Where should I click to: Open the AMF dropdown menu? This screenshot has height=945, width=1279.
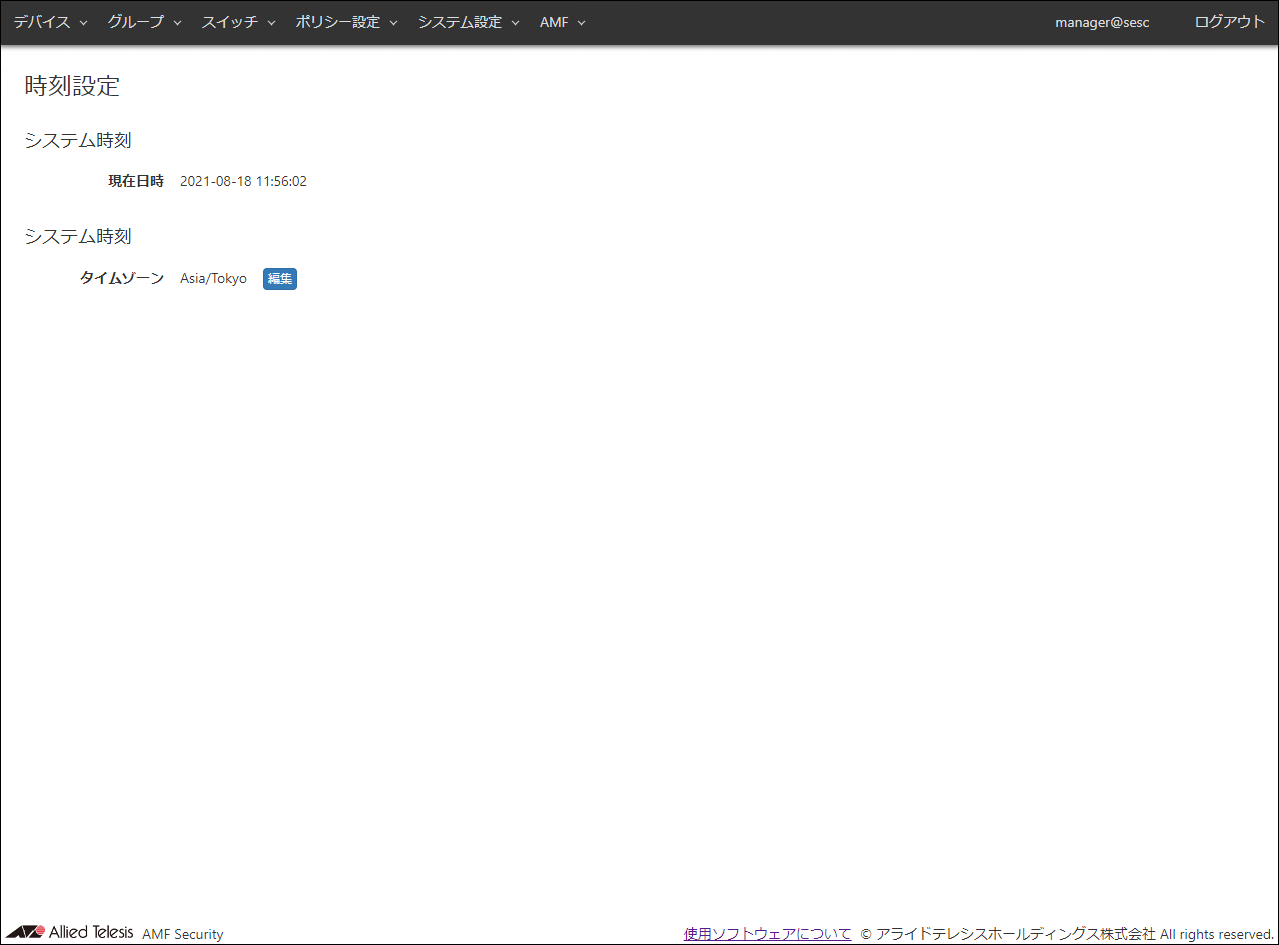[x=562, y=22]
